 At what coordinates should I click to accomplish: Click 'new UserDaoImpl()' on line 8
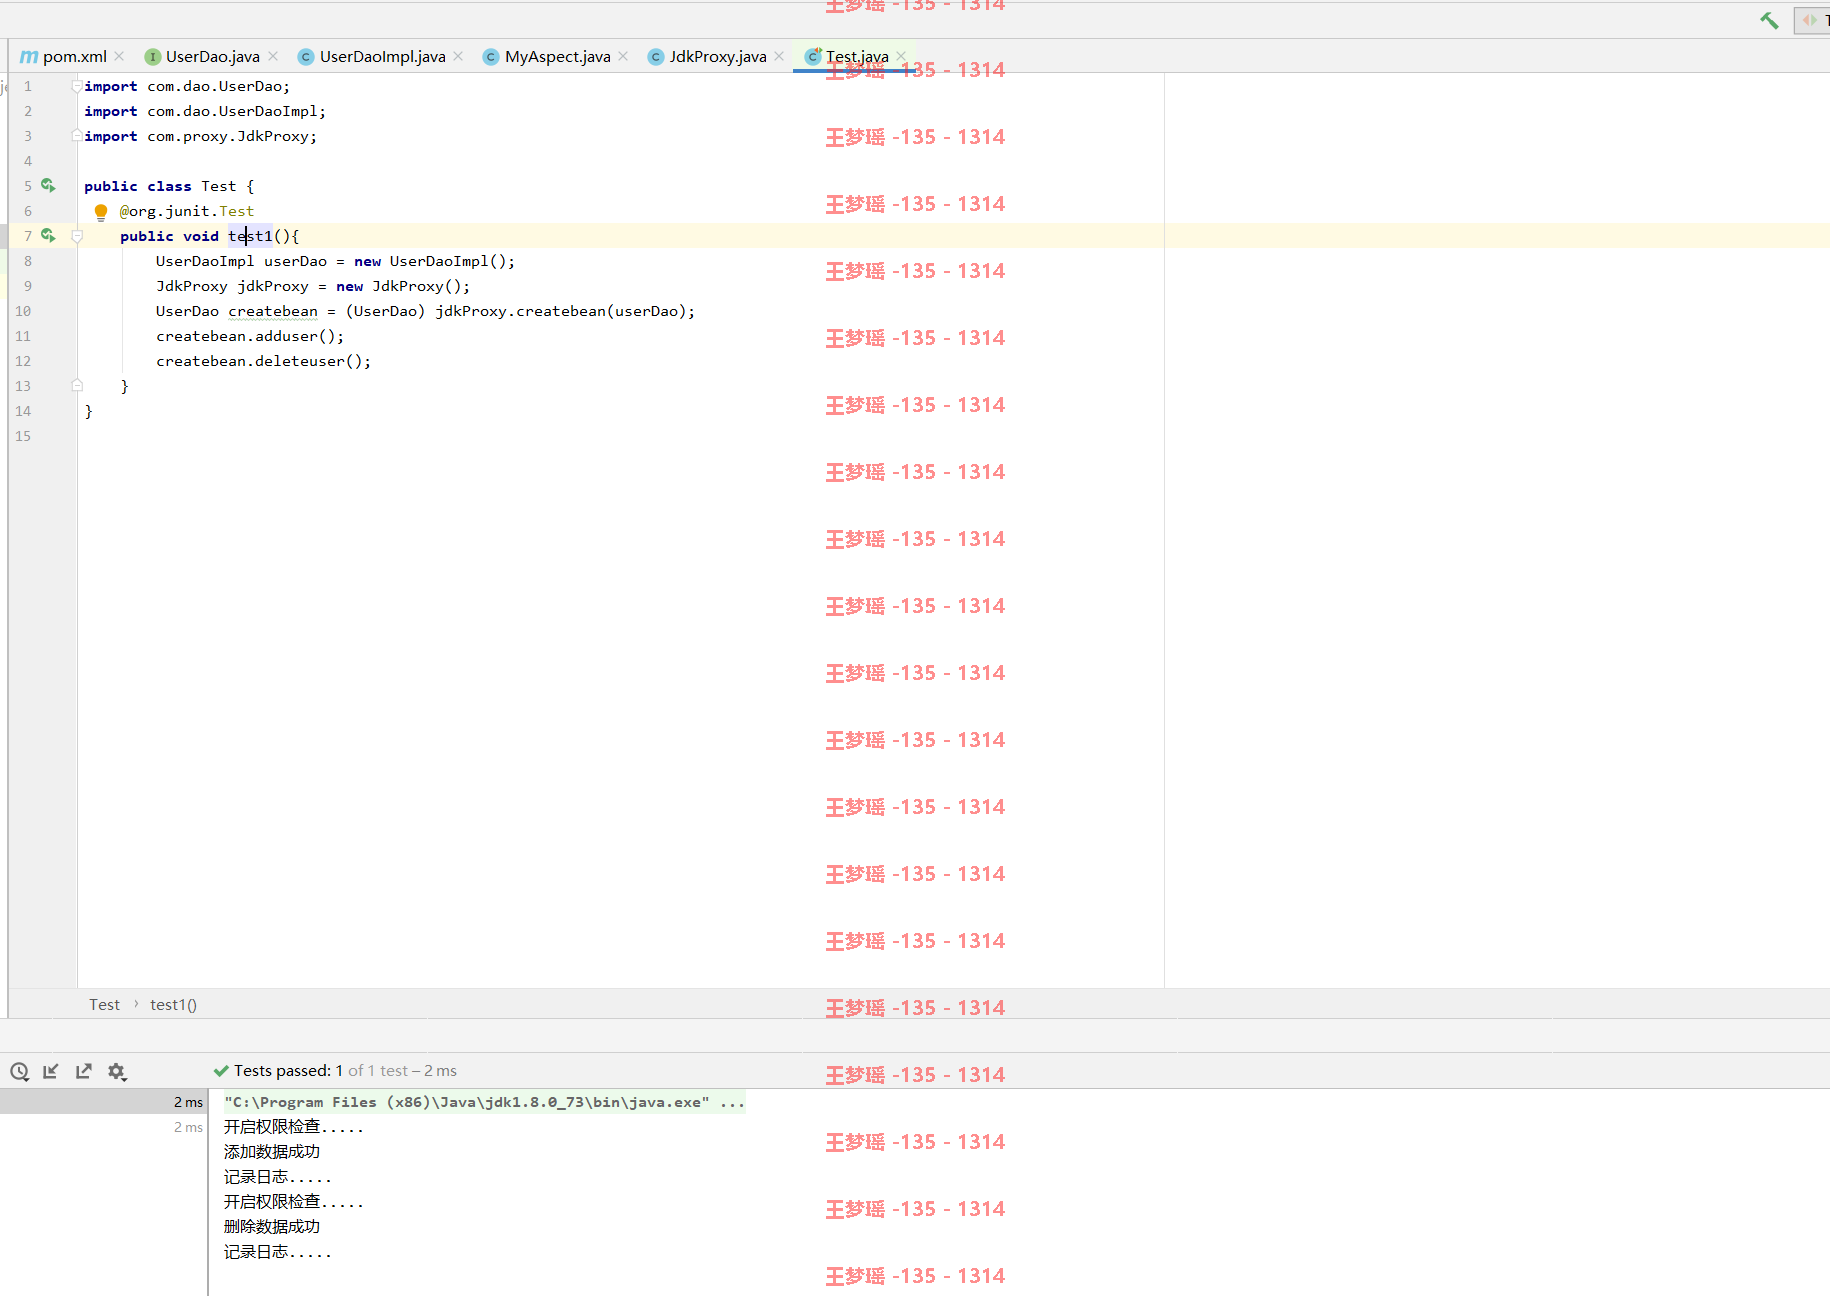[x=430, y=261]
